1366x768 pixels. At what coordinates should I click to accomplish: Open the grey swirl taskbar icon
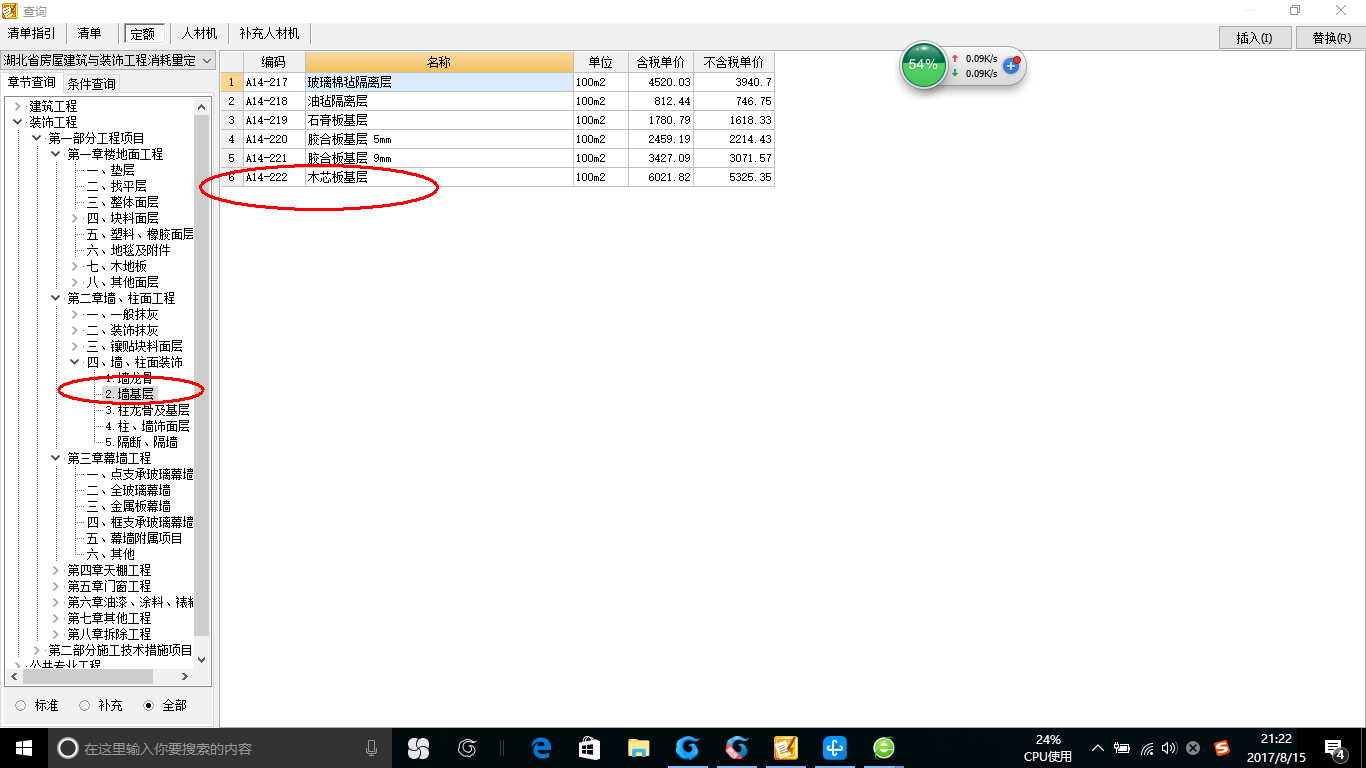467,748
